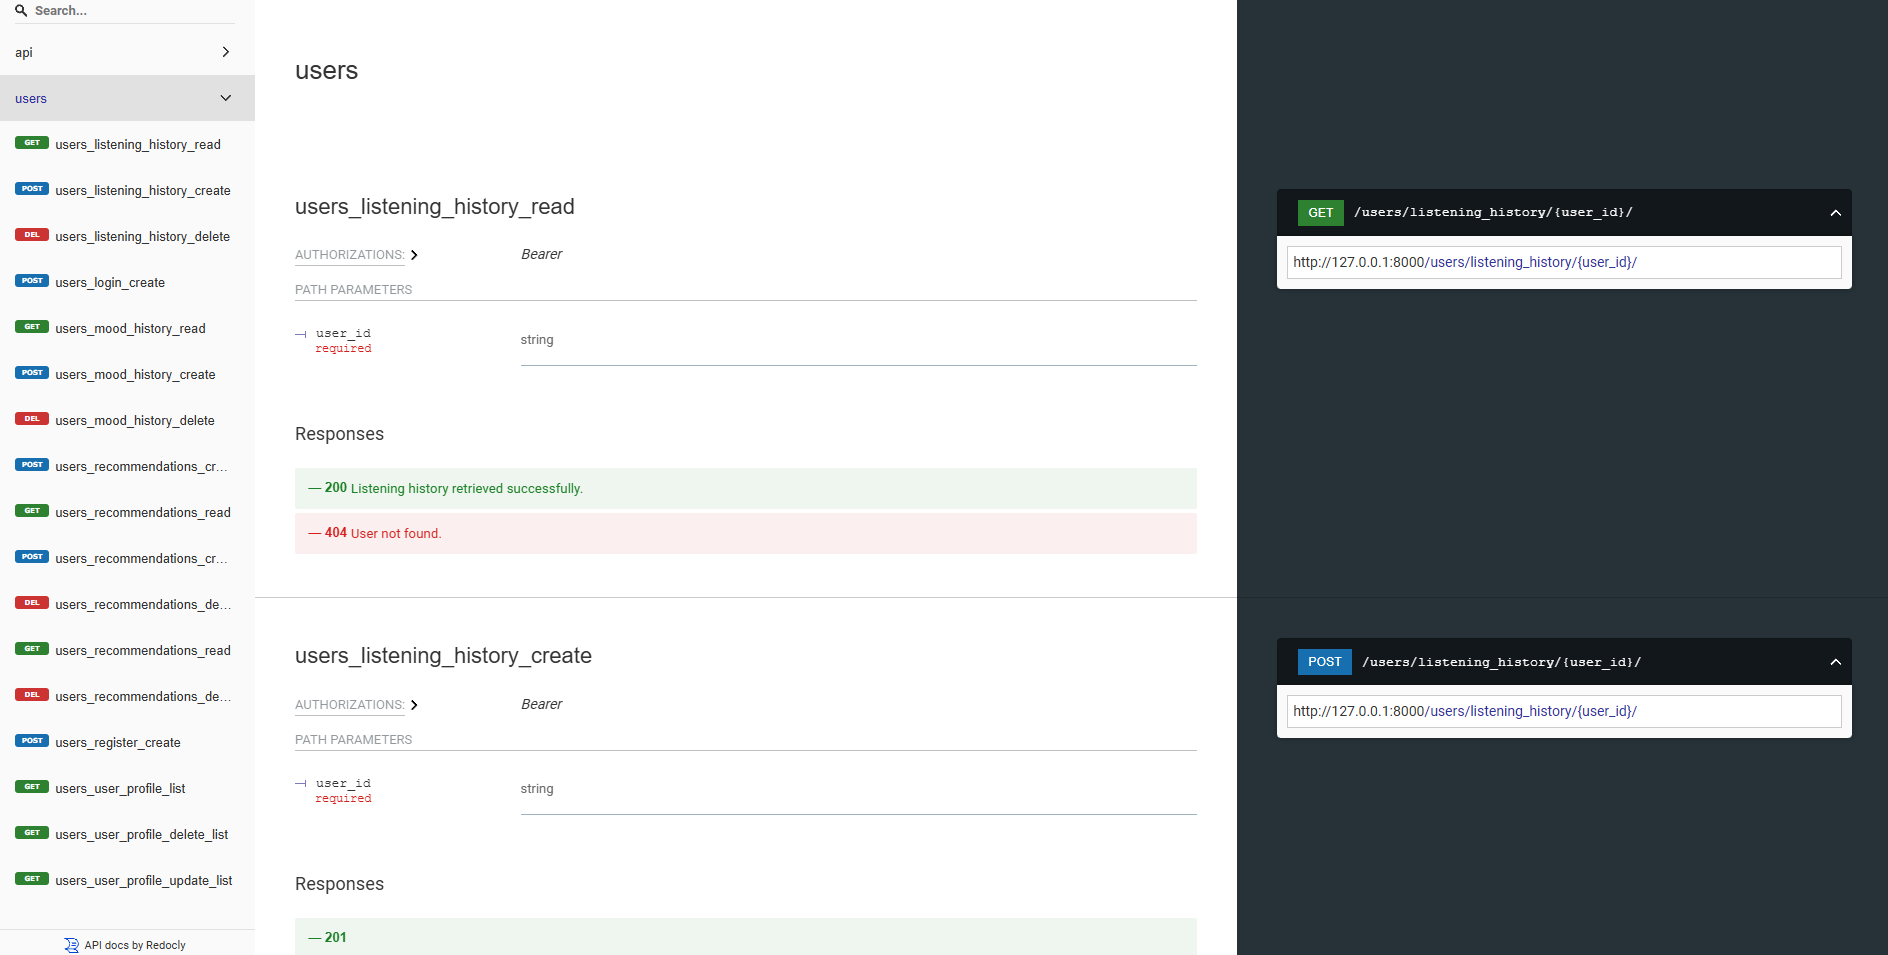Viewport: 1888px width, 955px height.
Task: Click the GET path /users/listening_history/{user_id}/ text
Action: pyautogui.click(x=1493, y=212)
